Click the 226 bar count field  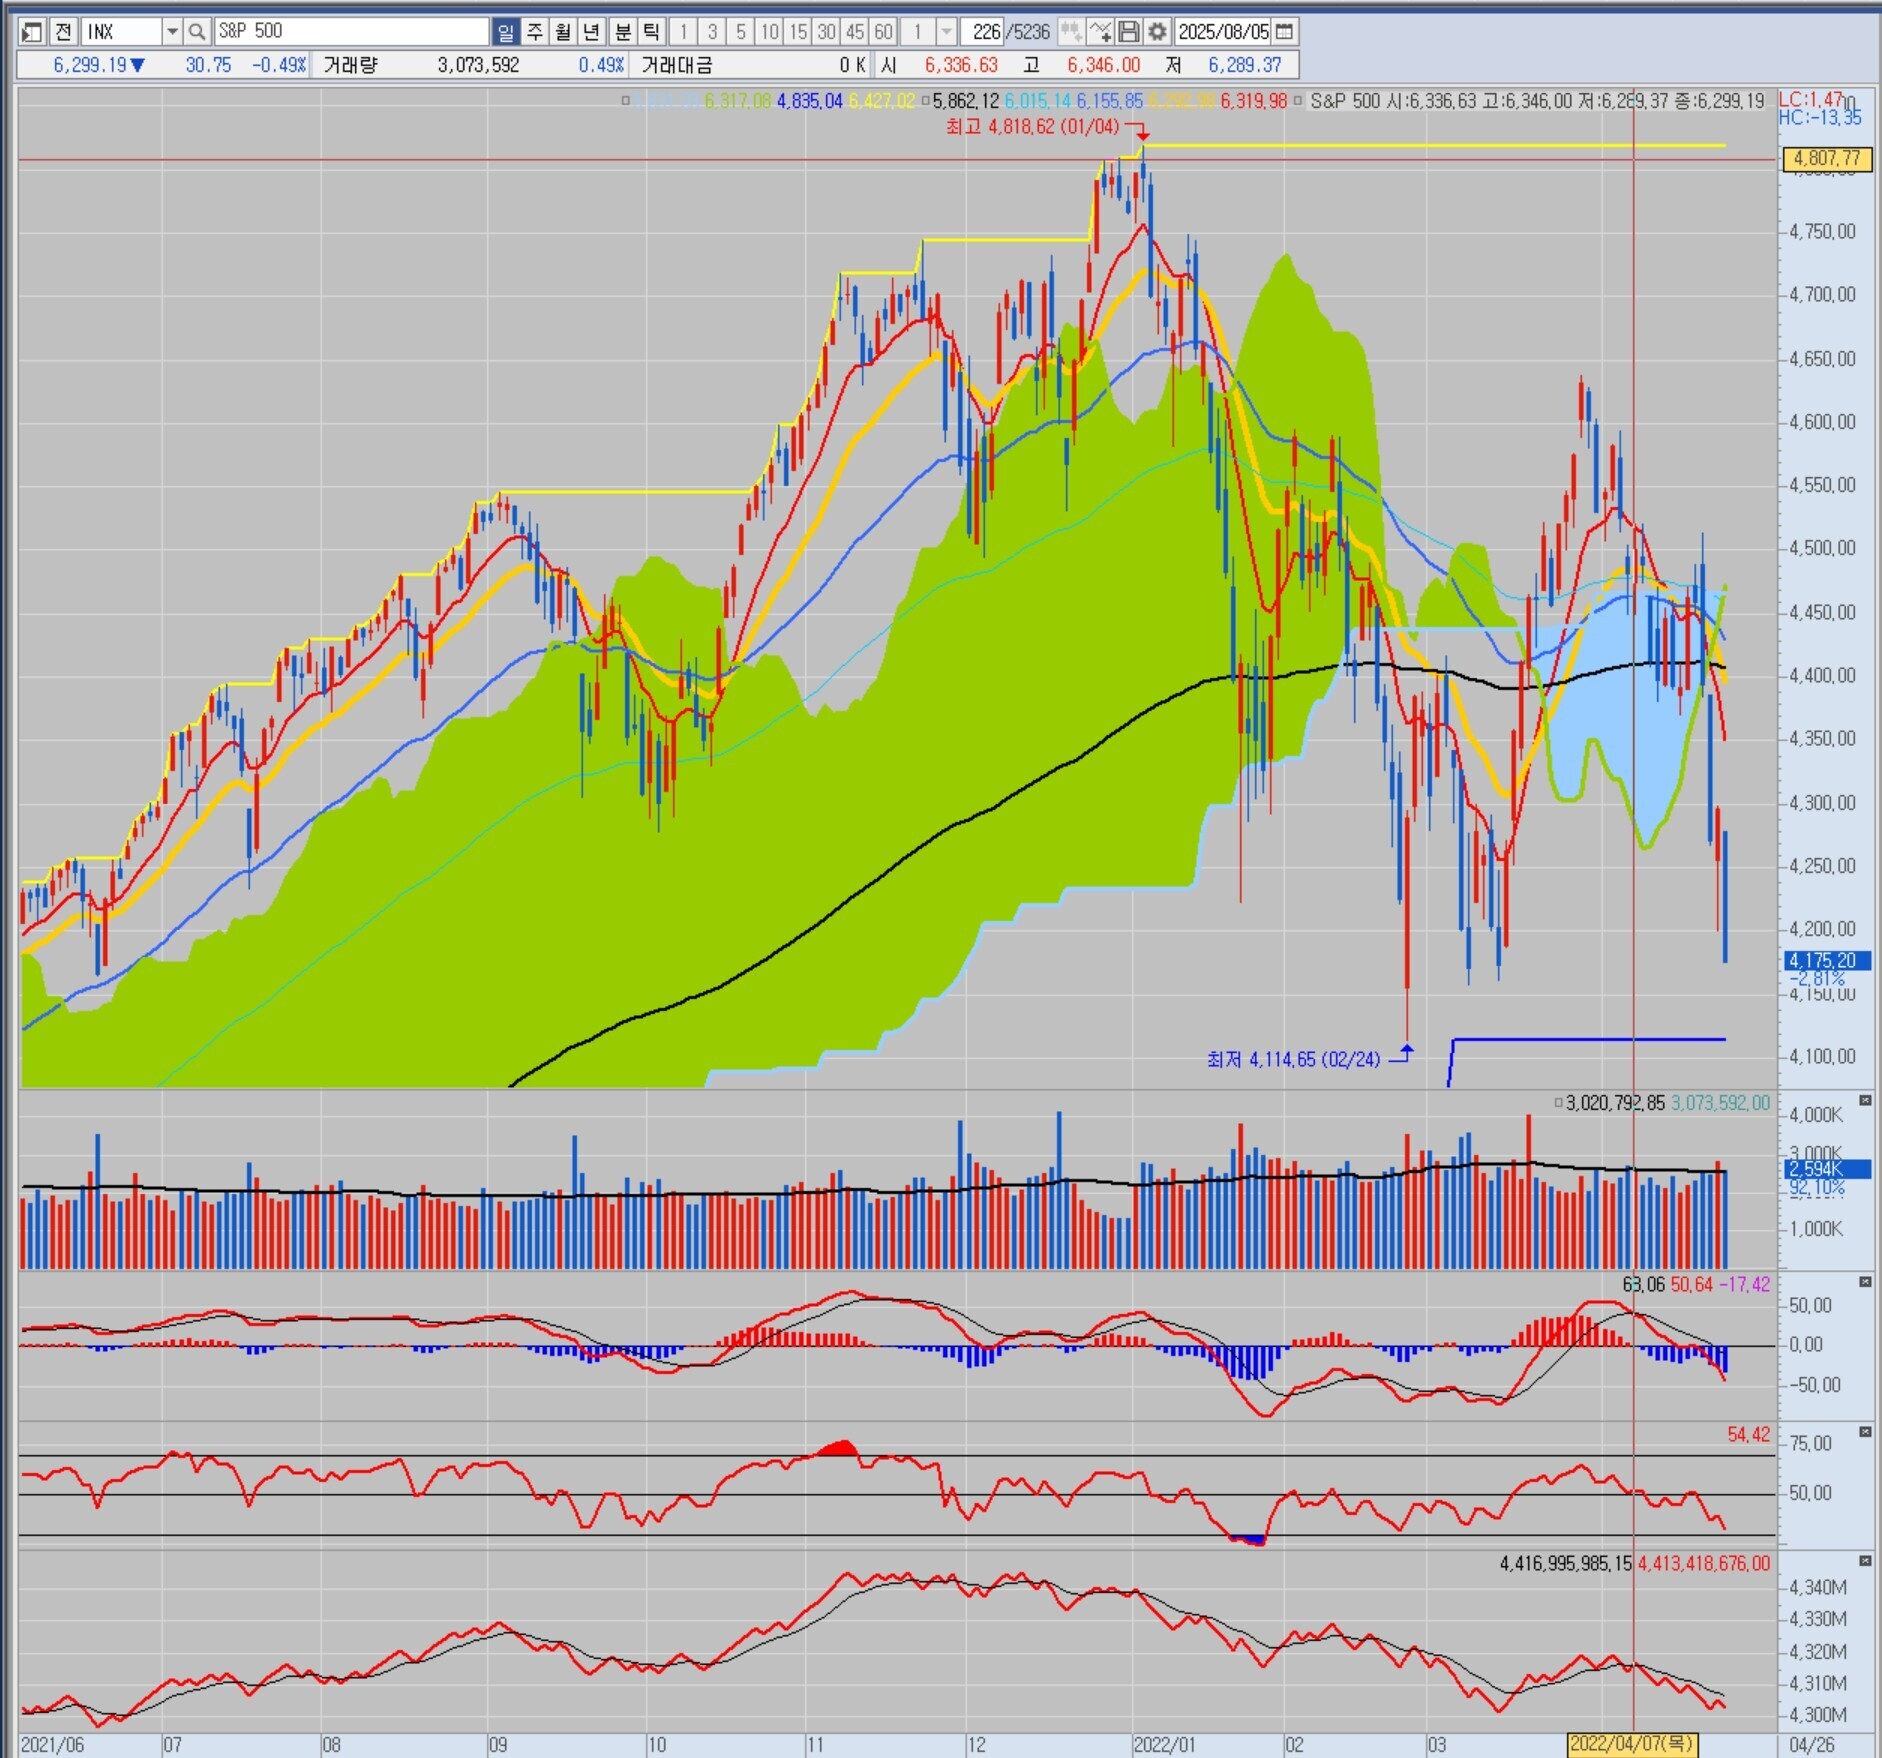tap(984, 32)
